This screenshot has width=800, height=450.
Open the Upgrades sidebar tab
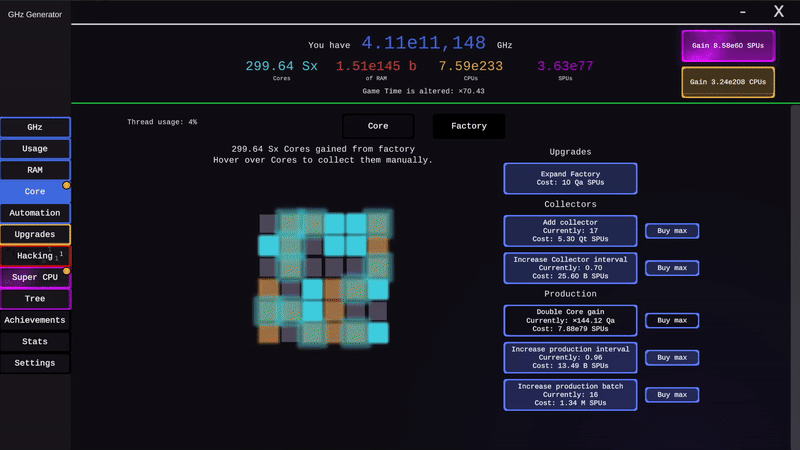coord(35,234)
